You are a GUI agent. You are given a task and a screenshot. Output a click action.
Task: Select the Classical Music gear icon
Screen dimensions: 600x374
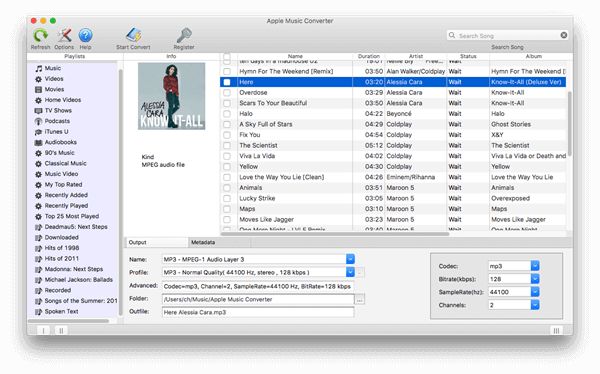[39, 163]
